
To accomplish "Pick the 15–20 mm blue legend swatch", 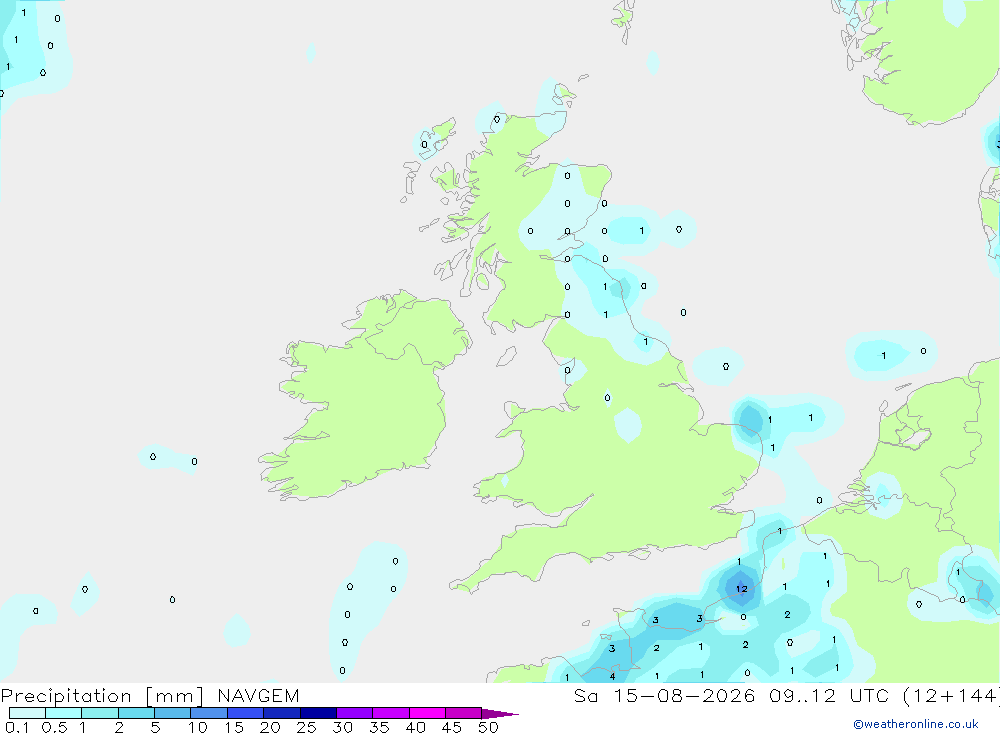I will 246,713.
